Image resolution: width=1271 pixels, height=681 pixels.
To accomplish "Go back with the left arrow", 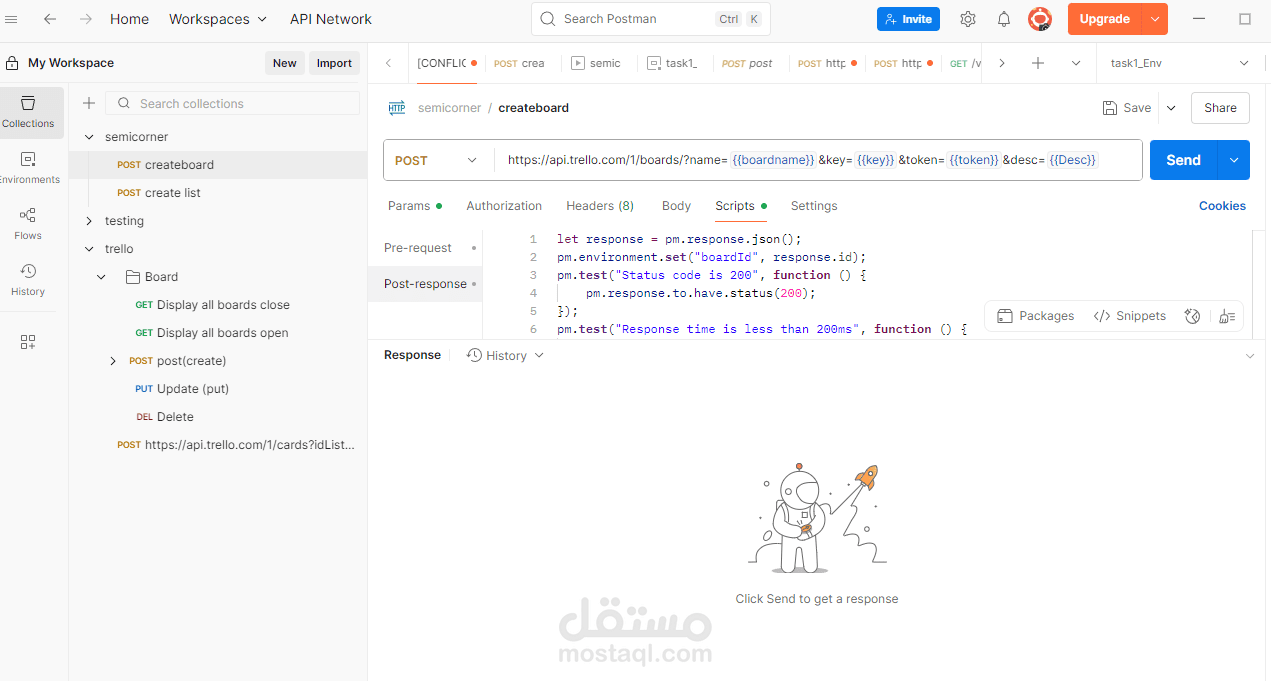I will click(50, 19).
